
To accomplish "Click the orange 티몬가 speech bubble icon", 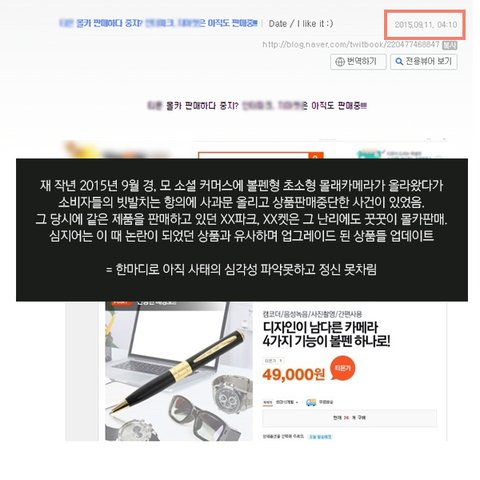I will [342, 368].
